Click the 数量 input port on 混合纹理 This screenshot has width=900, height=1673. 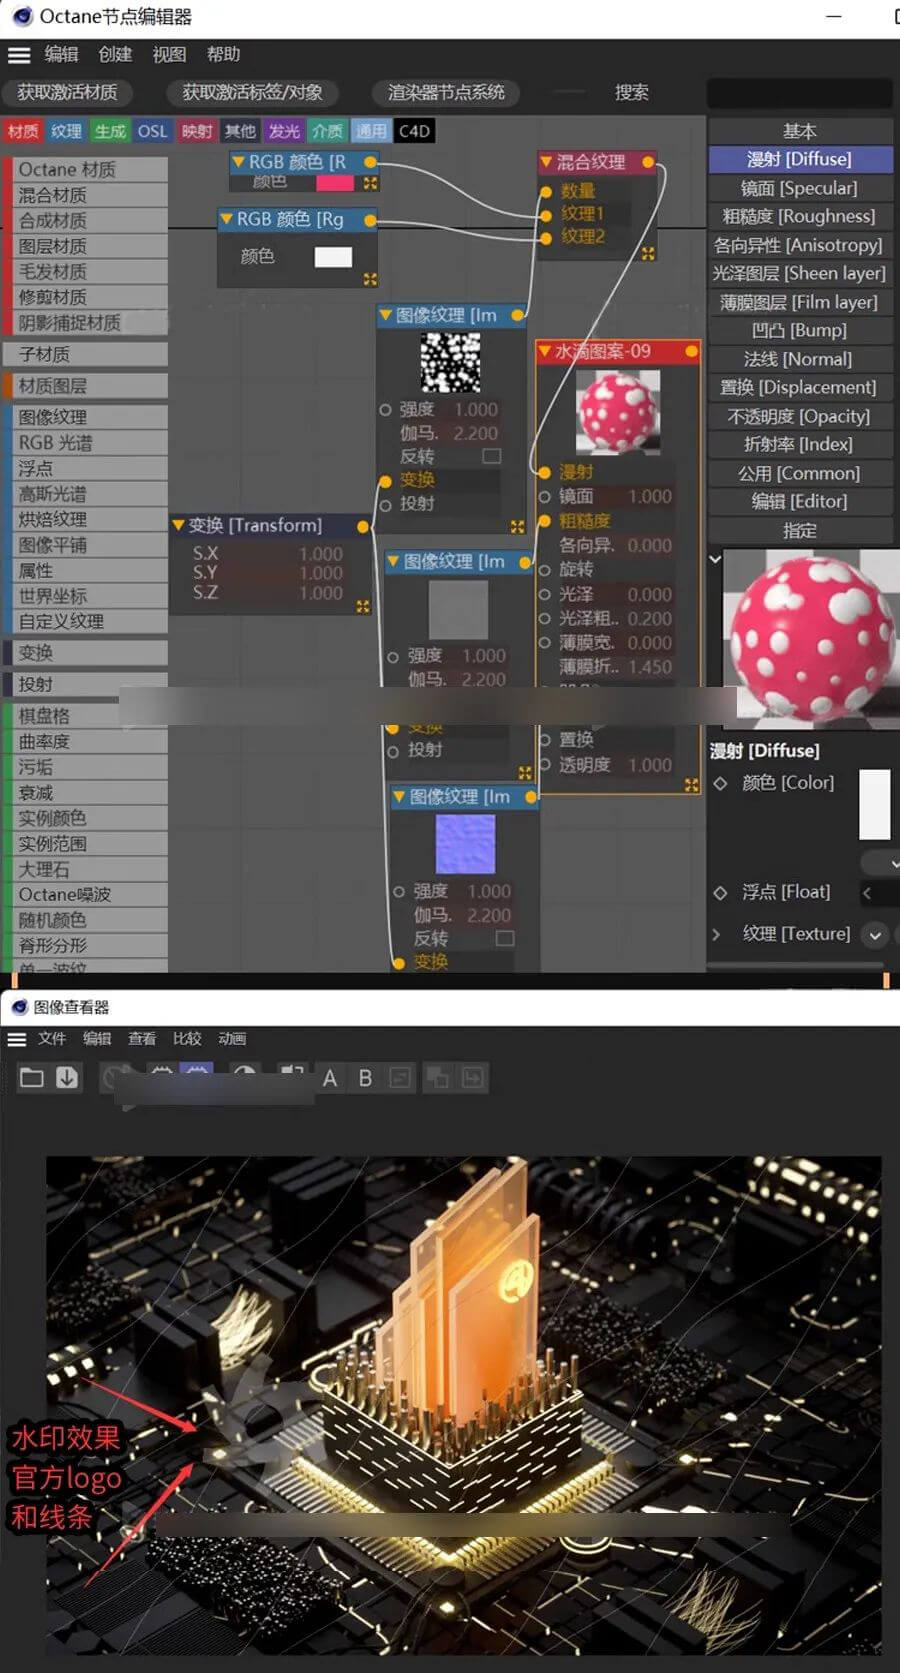545,191
